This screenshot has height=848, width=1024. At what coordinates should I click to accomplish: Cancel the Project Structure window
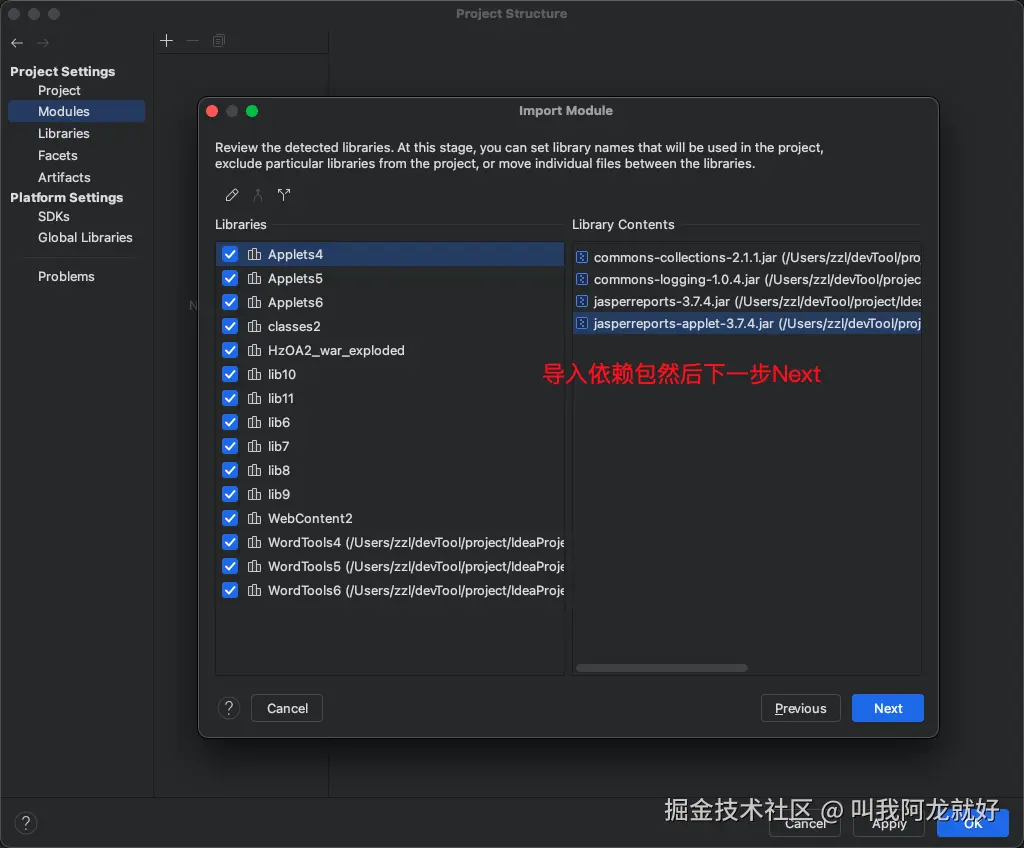(805, 824)
